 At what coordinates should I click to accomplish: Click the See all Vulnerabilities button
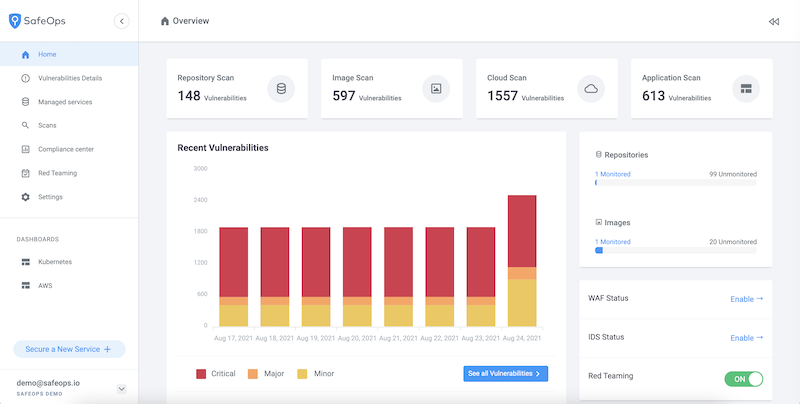pyautogui.click(x=506, y=373)
